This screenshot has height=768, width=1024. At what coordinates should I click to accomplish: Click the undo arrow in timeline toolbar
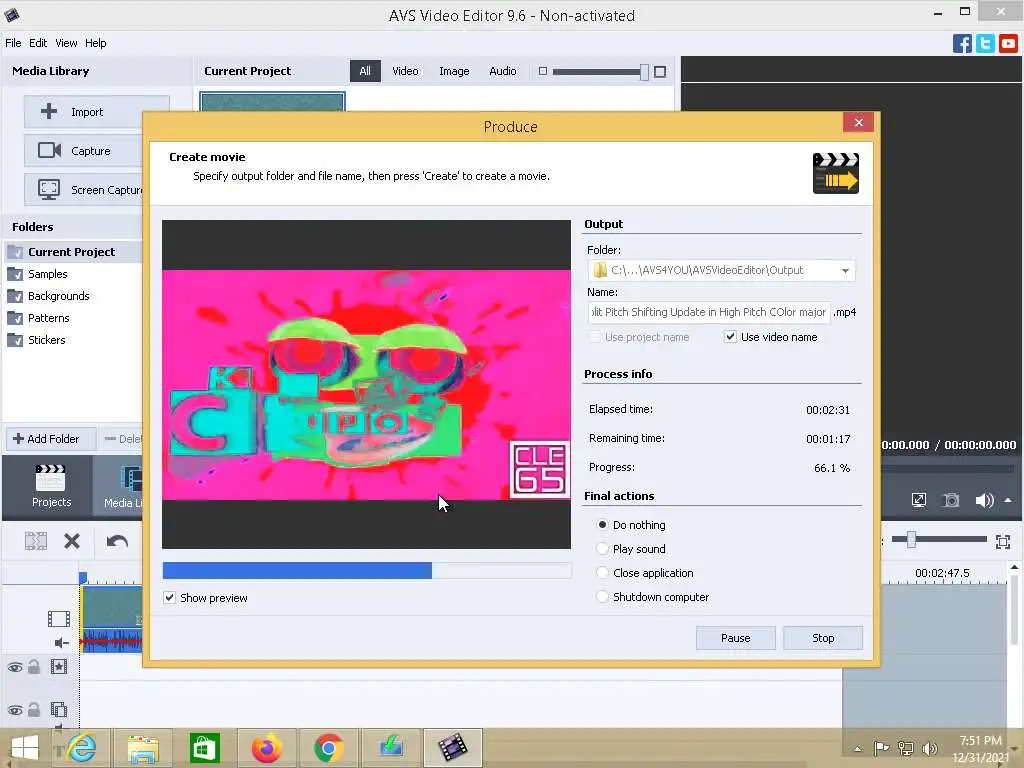[x=117, y=541]
